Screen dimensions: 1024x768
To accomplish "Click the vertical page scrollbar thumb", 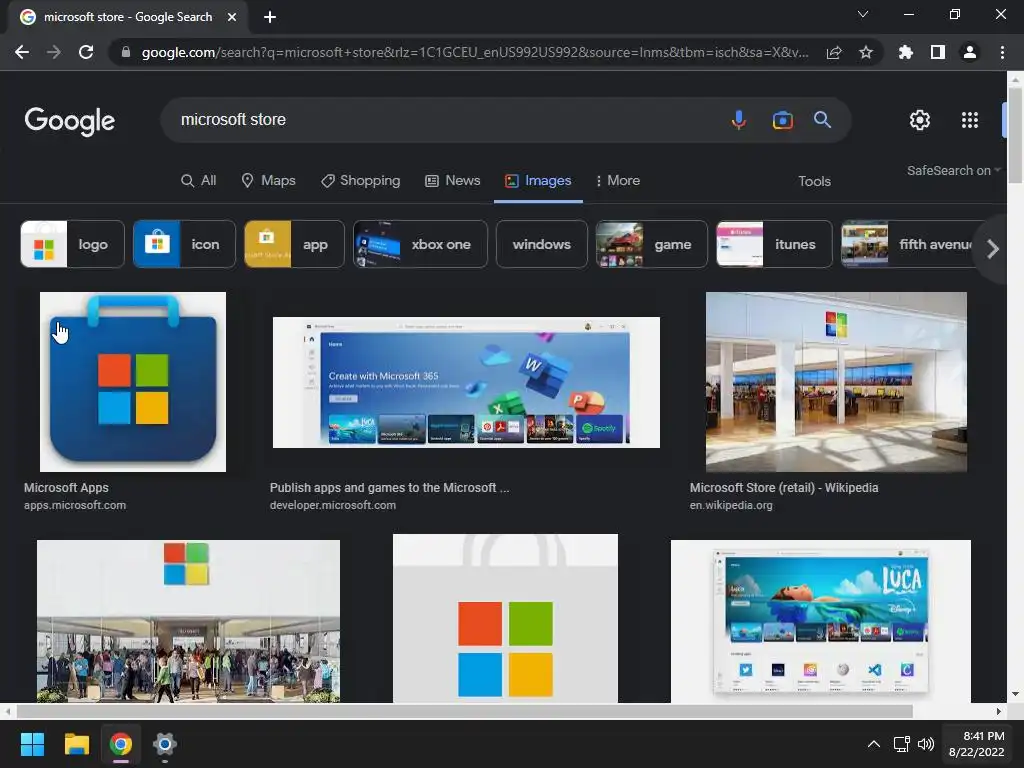I will pos(1015,134).
